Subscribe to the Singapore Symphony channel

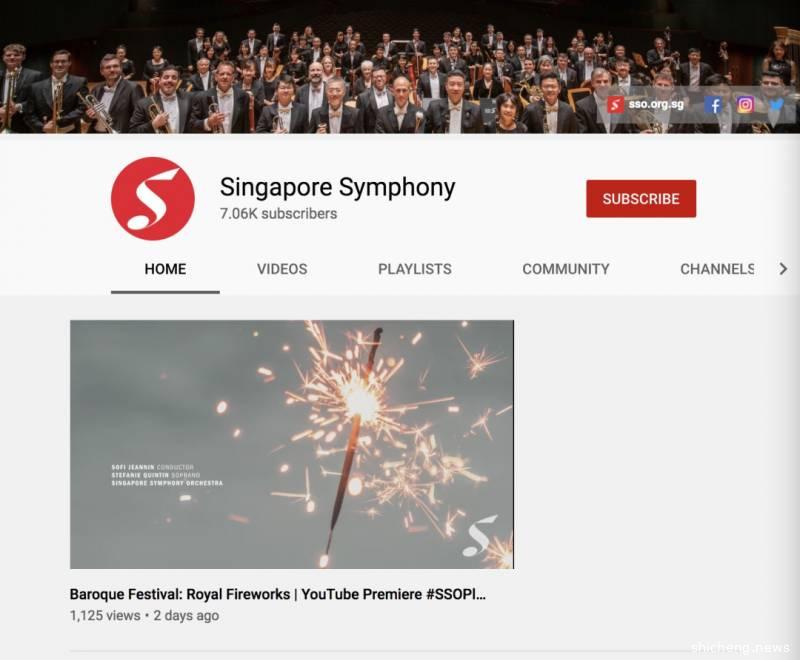coord(641,198)
